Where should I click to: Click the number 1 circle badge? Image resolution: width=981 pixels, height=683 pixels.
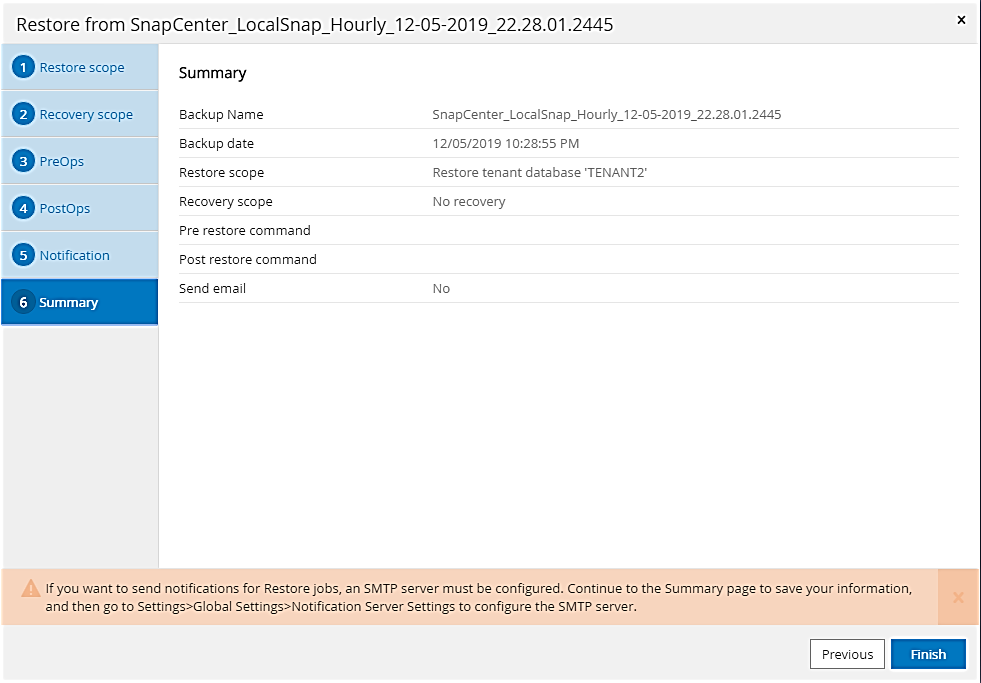coord(23,68)
